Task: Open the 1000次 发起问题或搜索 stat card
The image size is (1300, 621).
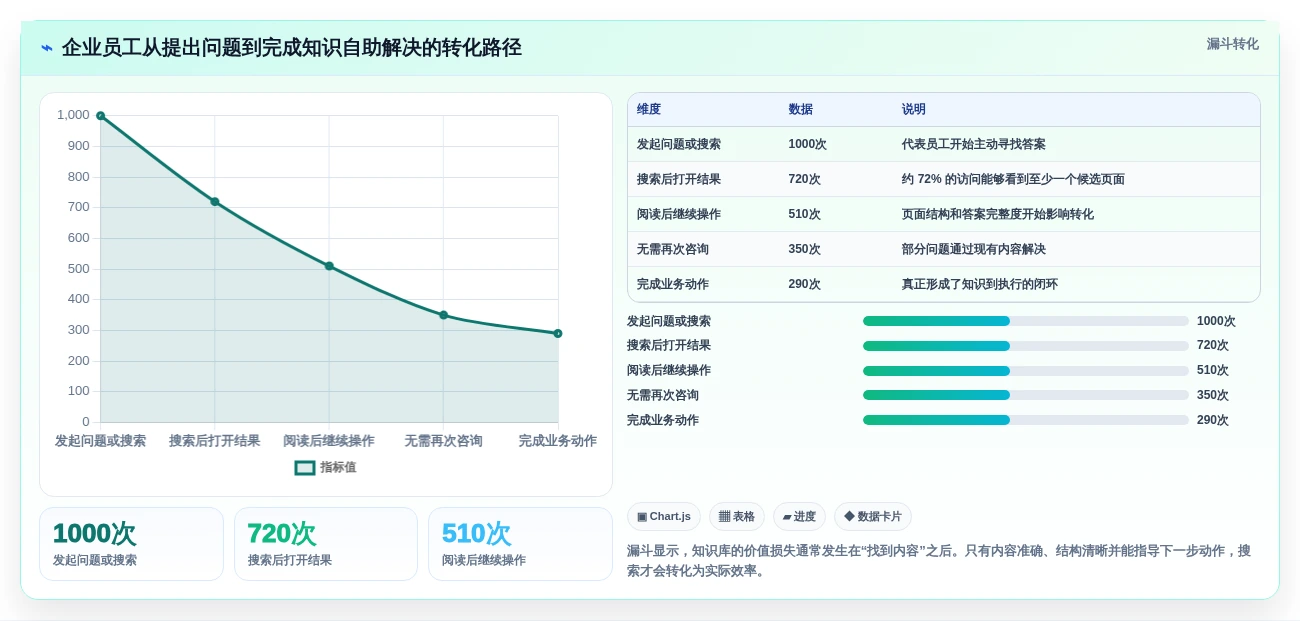Action: point(131,544)
